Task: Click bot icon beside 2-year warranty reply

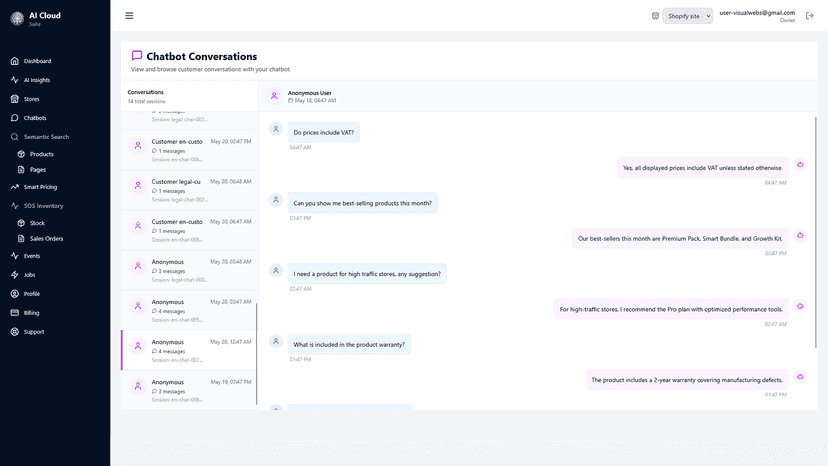Action: pyautogui.click(x=801, y=377)
